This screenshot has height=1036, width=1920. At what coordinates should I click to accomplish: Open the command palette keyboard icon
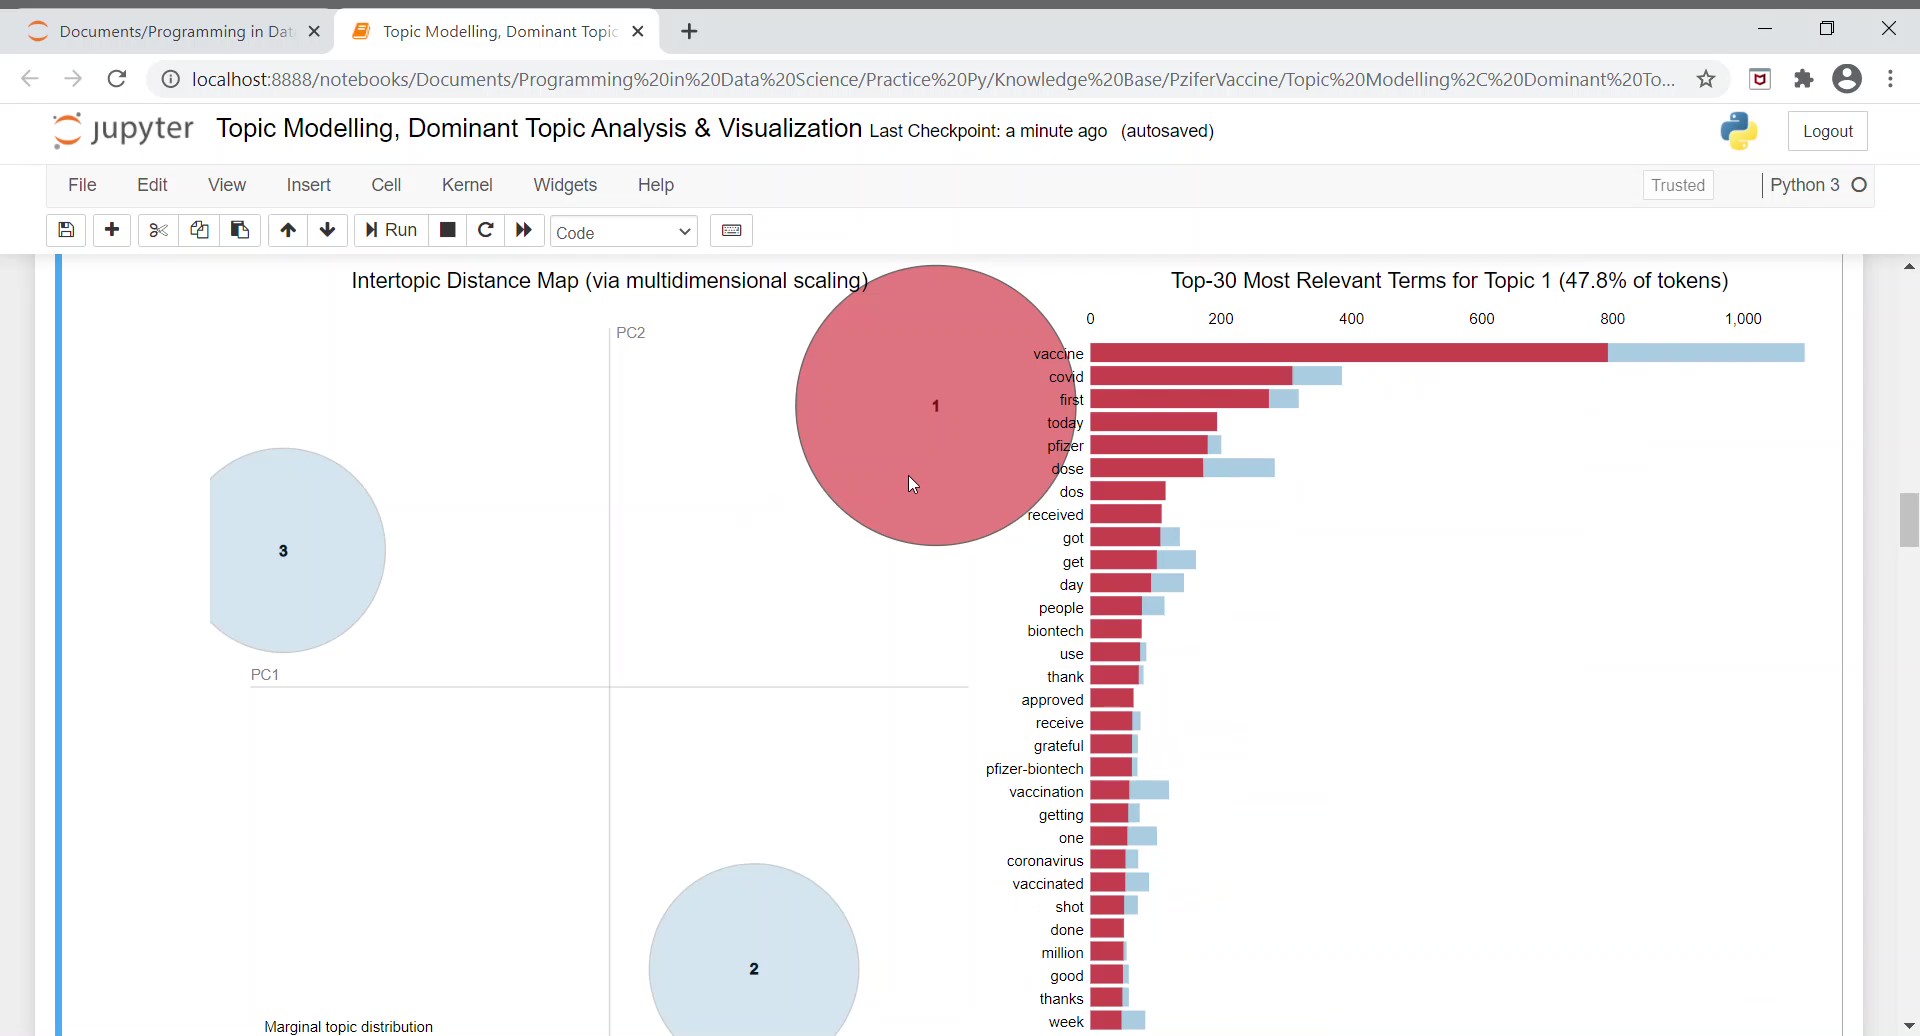[731, 230]
